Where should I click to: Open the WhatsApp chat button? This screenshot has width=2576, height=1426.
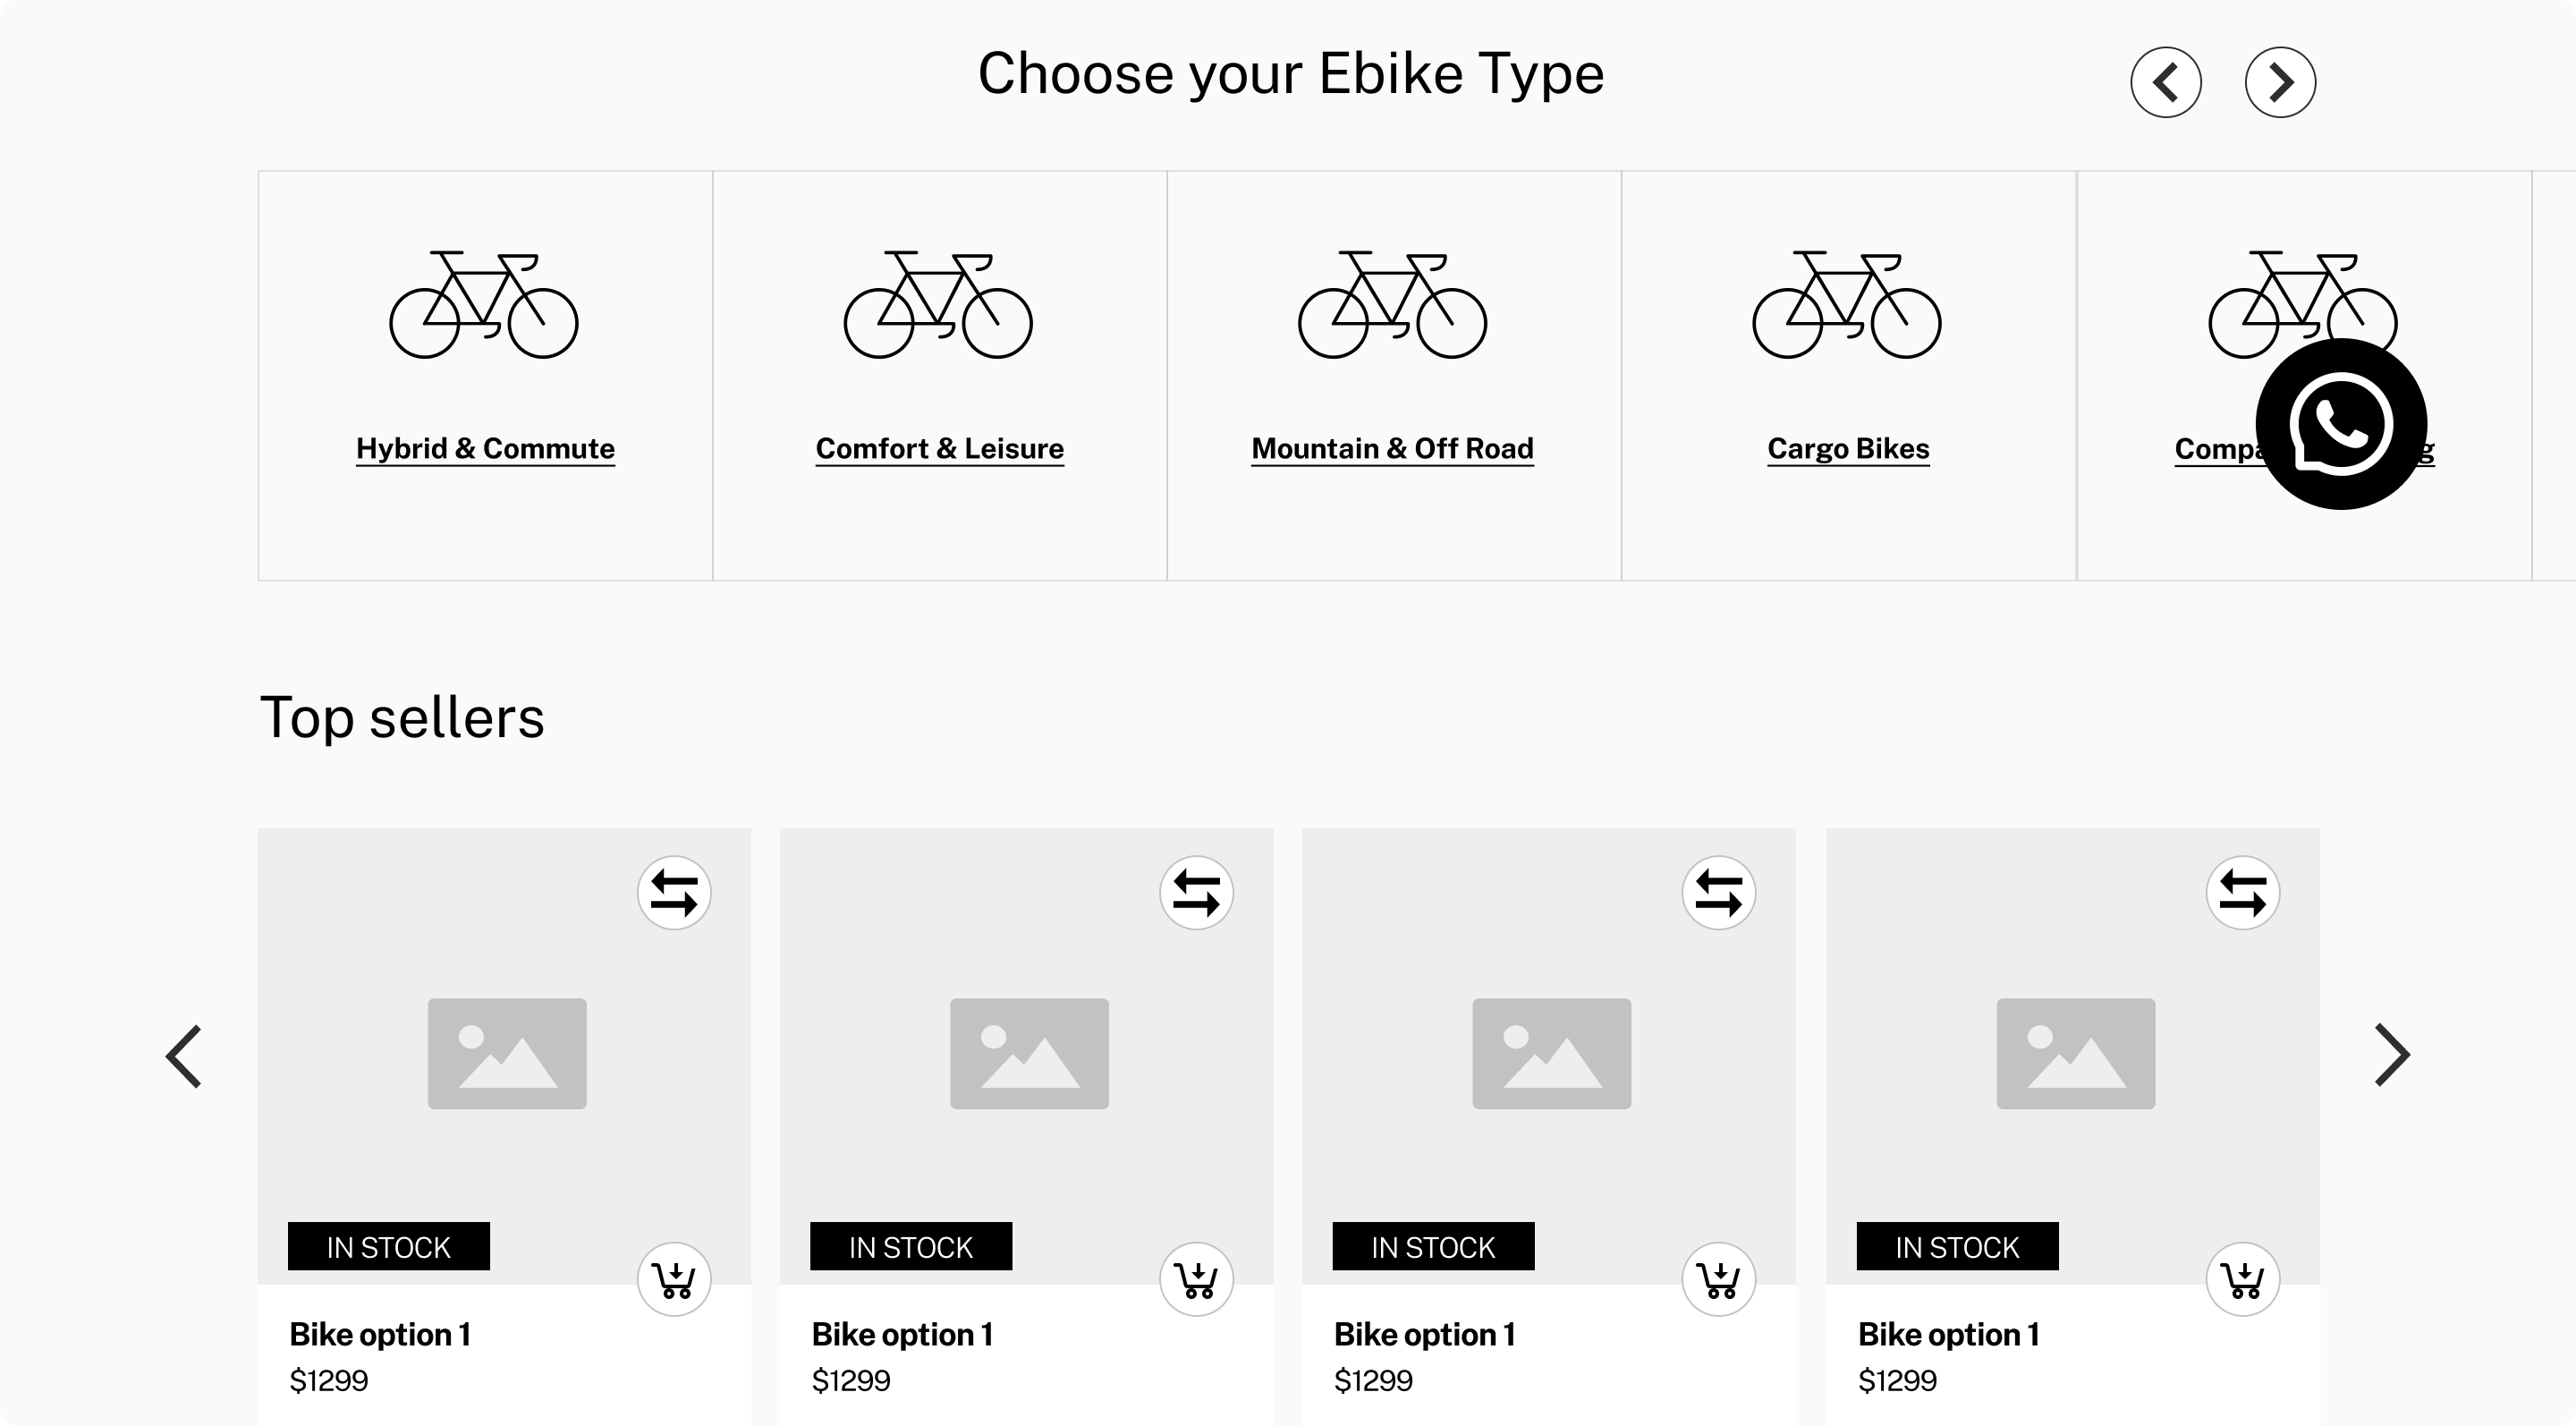click(x=2340, y=424)
